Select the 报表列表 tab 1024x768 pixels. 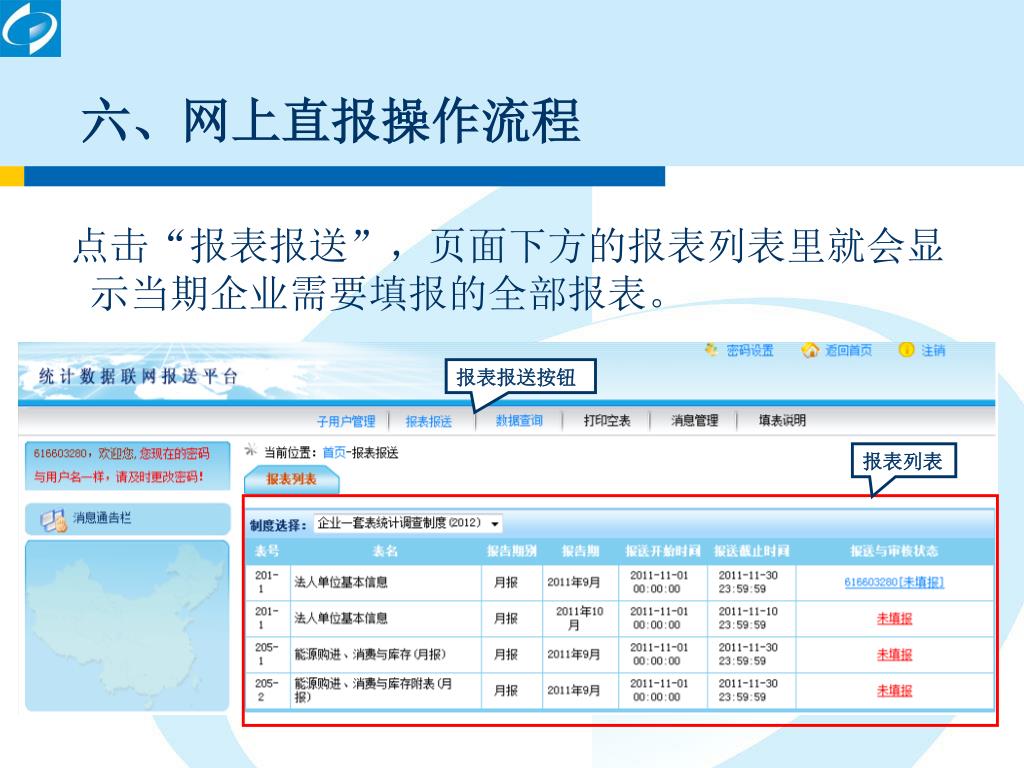click(291, 479)
